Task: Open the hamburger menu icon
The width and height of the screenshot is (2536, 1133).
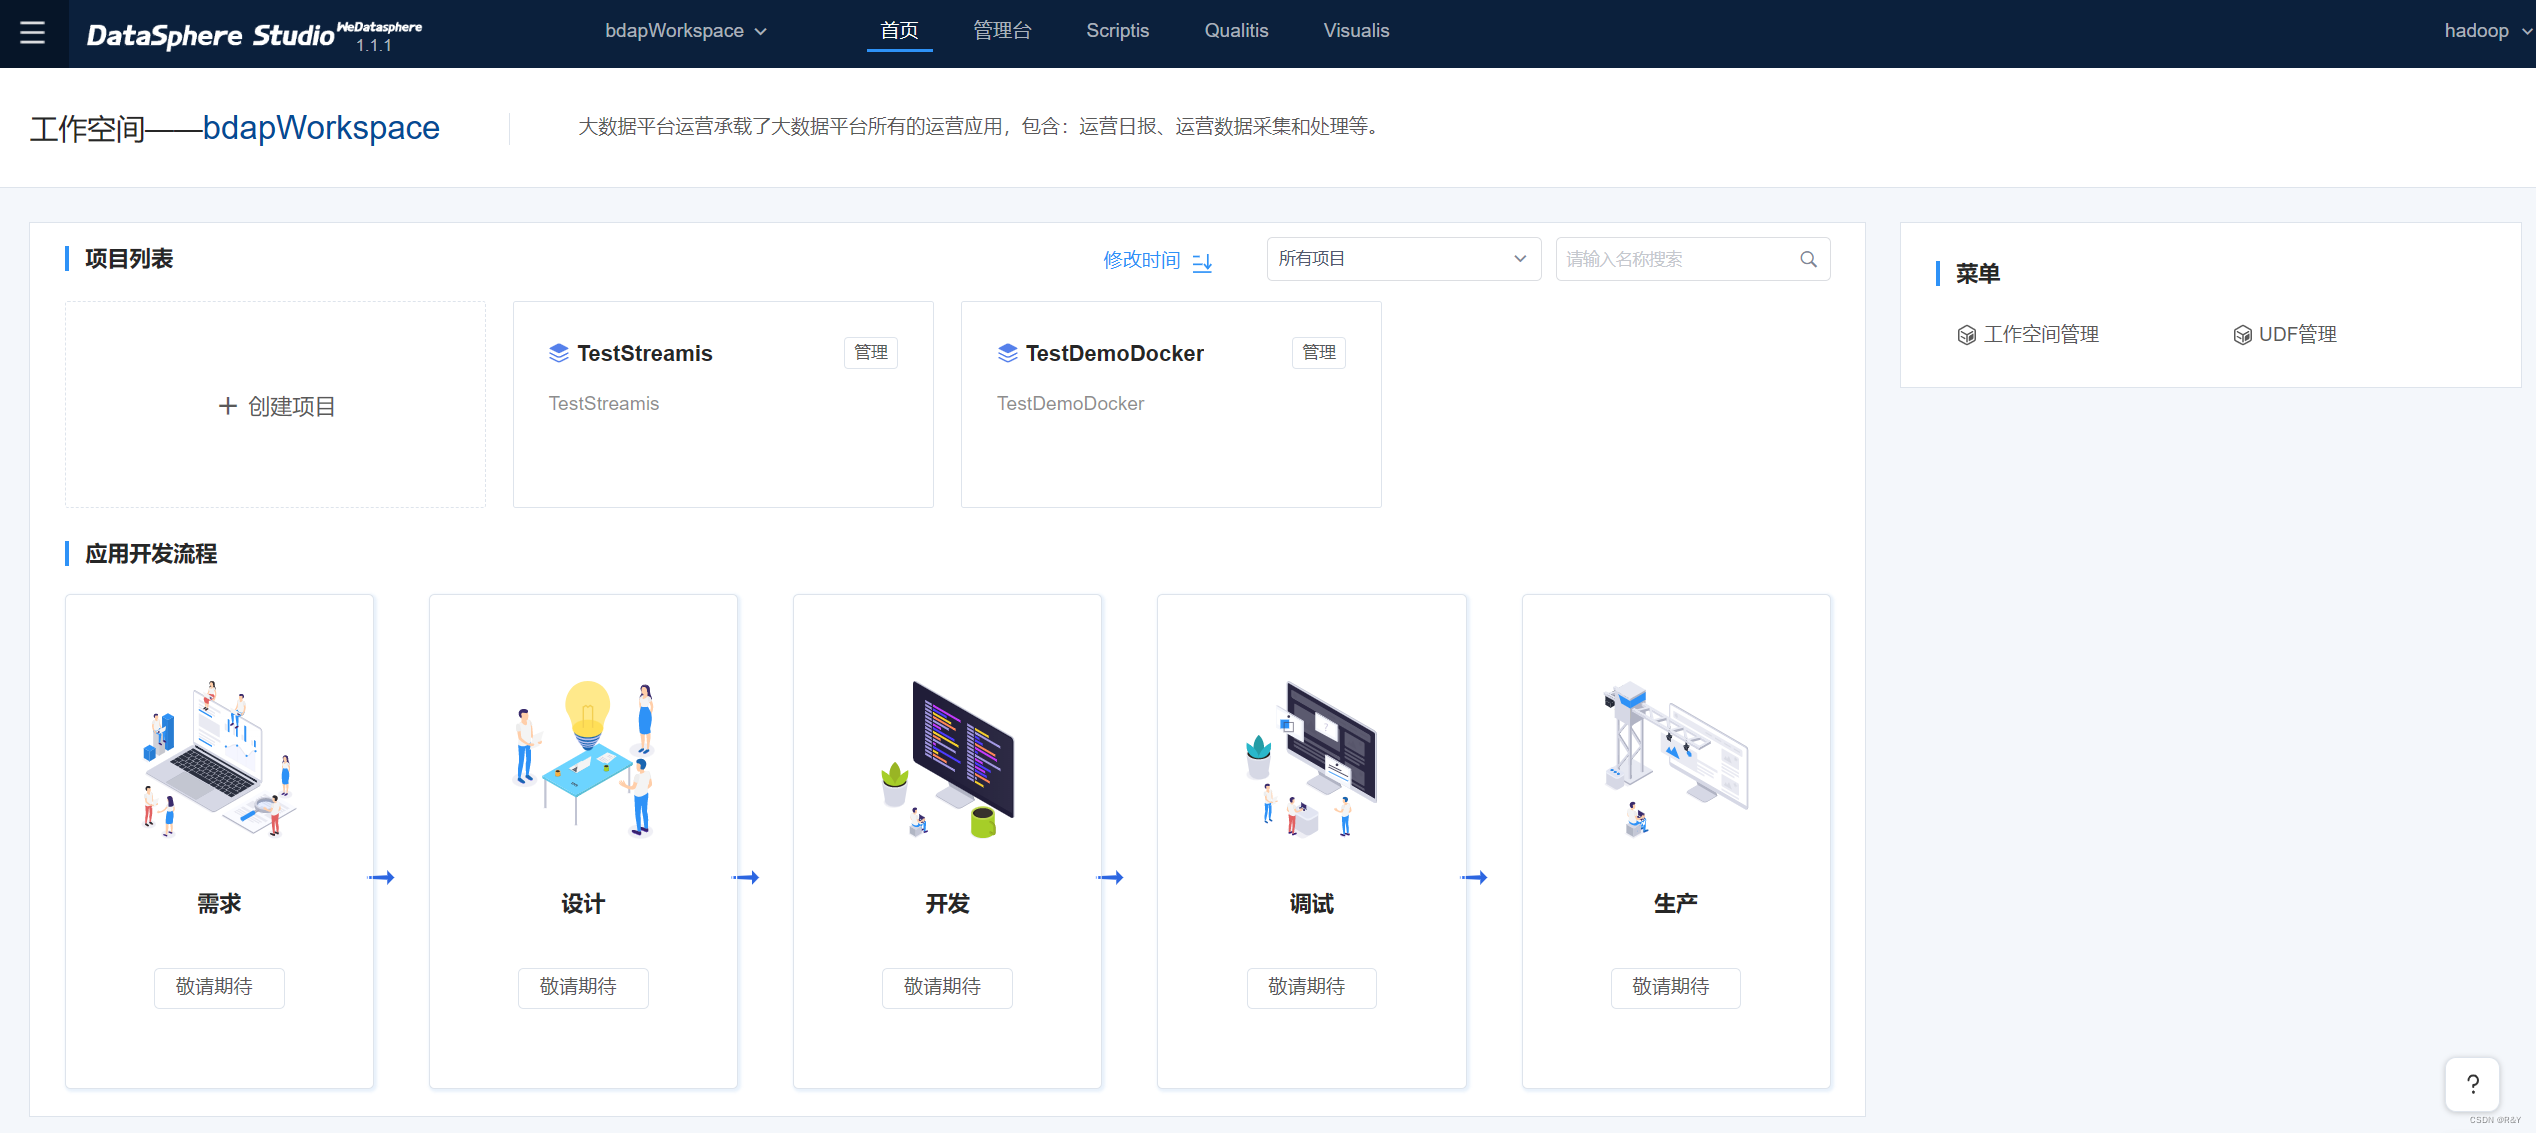Action: (33, 33)
